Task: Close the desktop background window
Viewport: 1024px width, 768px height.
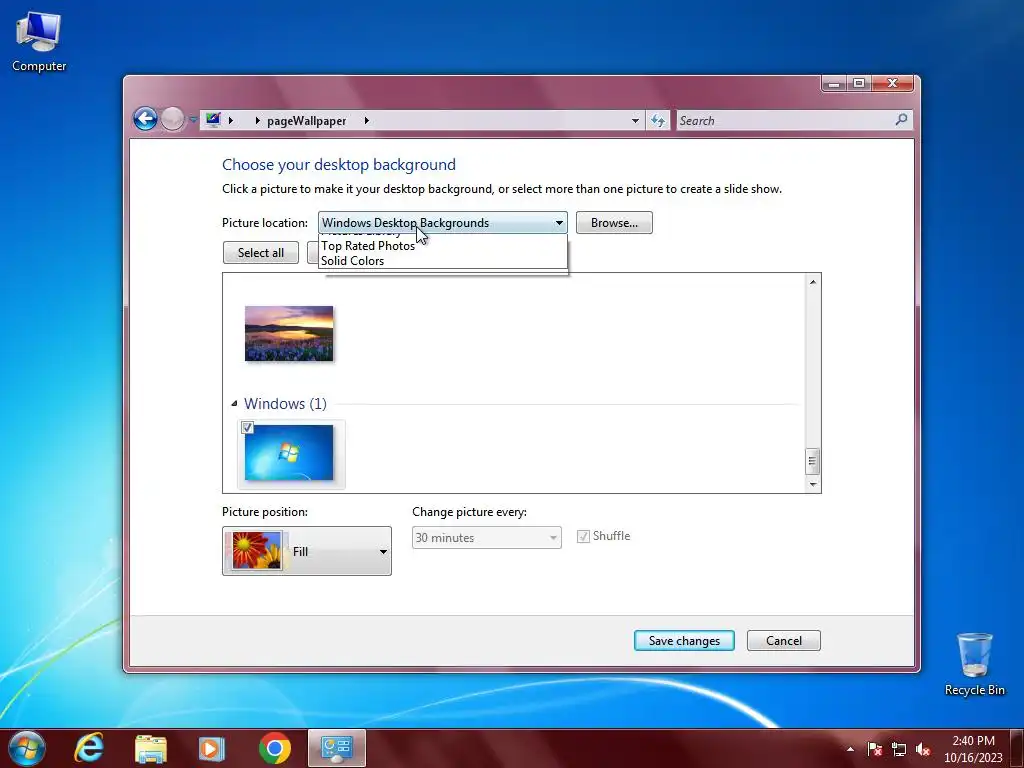Action: coord(893,83)
